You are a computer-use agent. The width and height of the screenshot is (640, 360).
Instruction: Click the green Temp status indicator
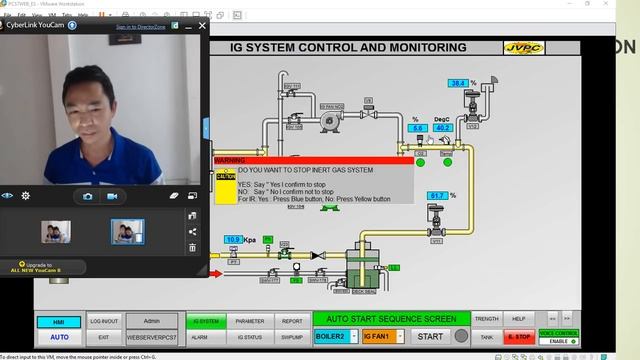(448, 162)
